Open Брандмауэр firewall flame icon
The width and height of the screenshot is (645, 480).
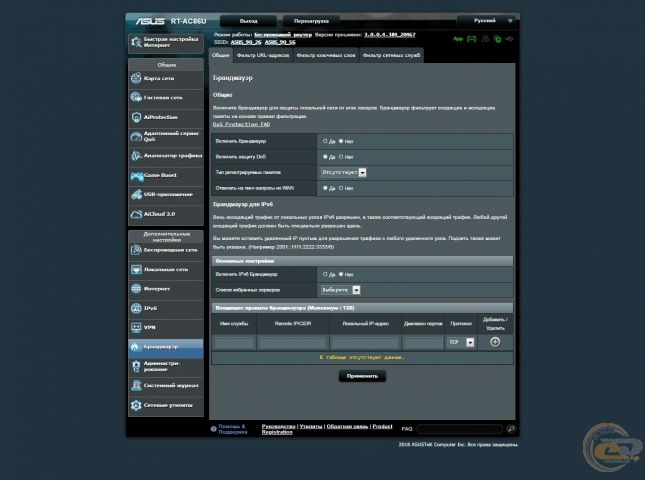click(135, 347)
